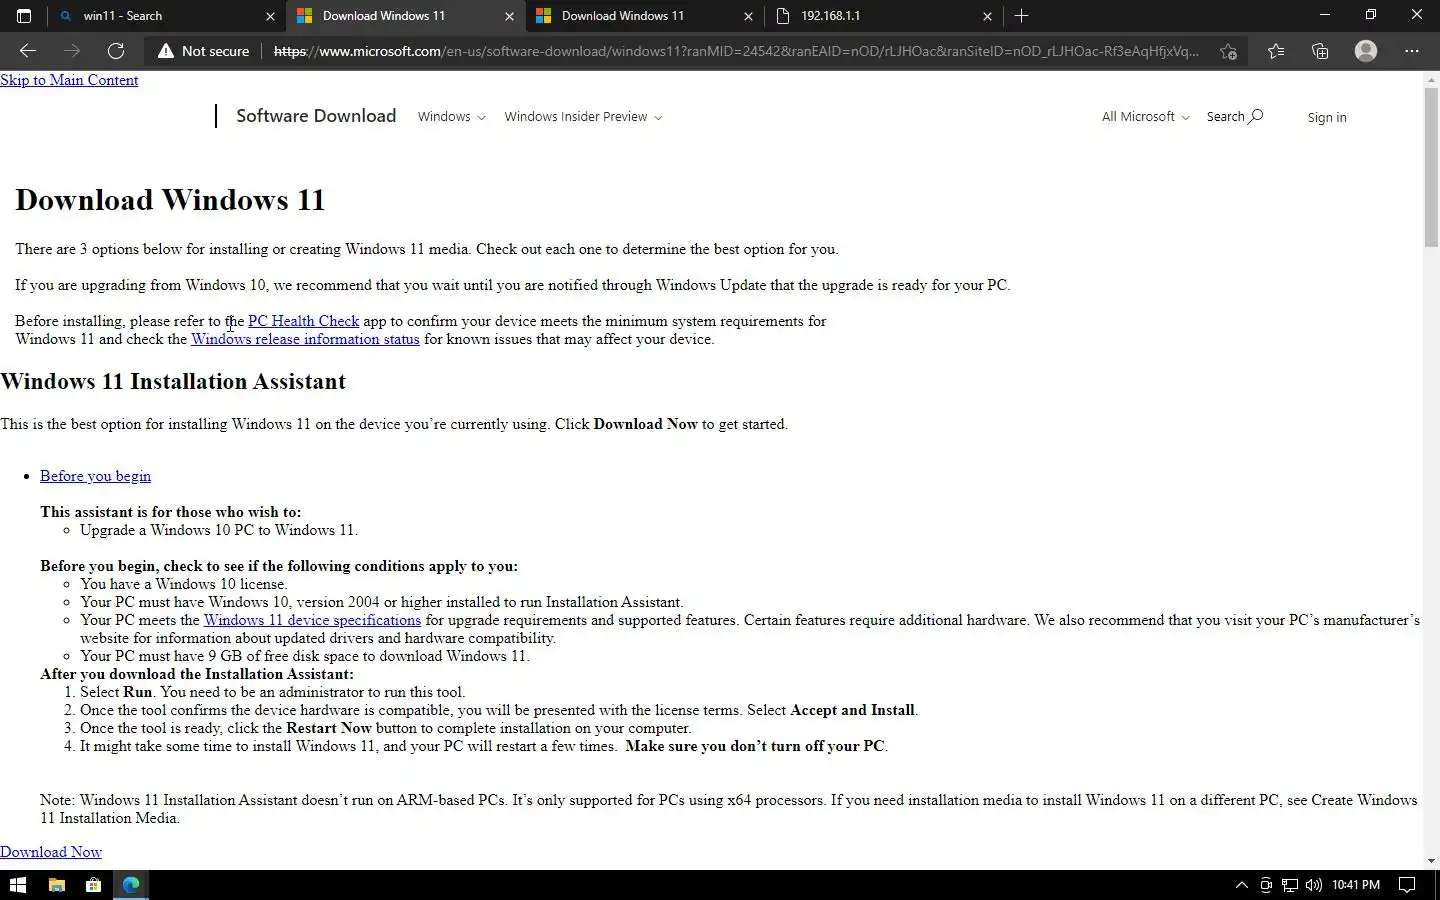Click the page vertical scrollbar thumb
Viewport: 1440px width, 900px height.
pyautogui.click(x=1431, y=166)
